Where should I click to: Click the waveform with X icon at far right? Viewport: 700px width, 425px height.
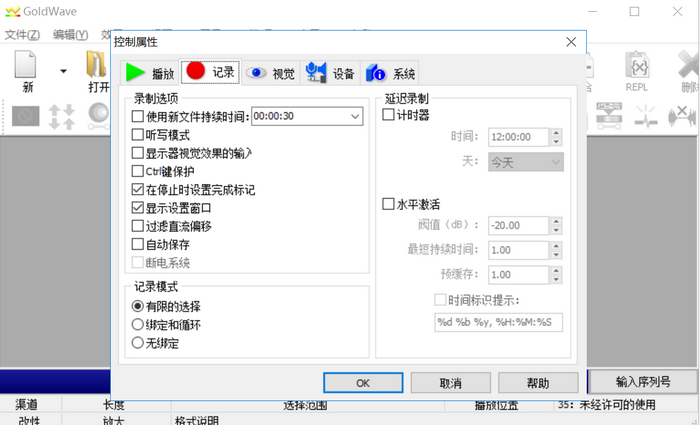click(x=682, y=117)
